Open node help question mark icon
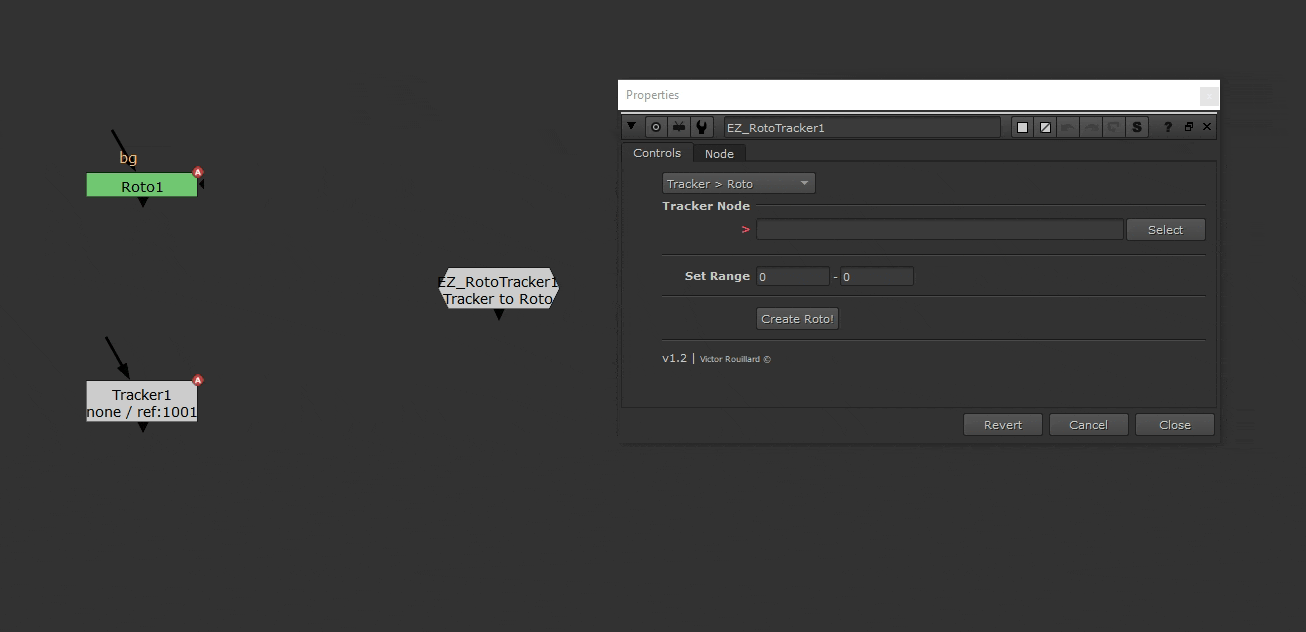 (x=1167, y=127)
